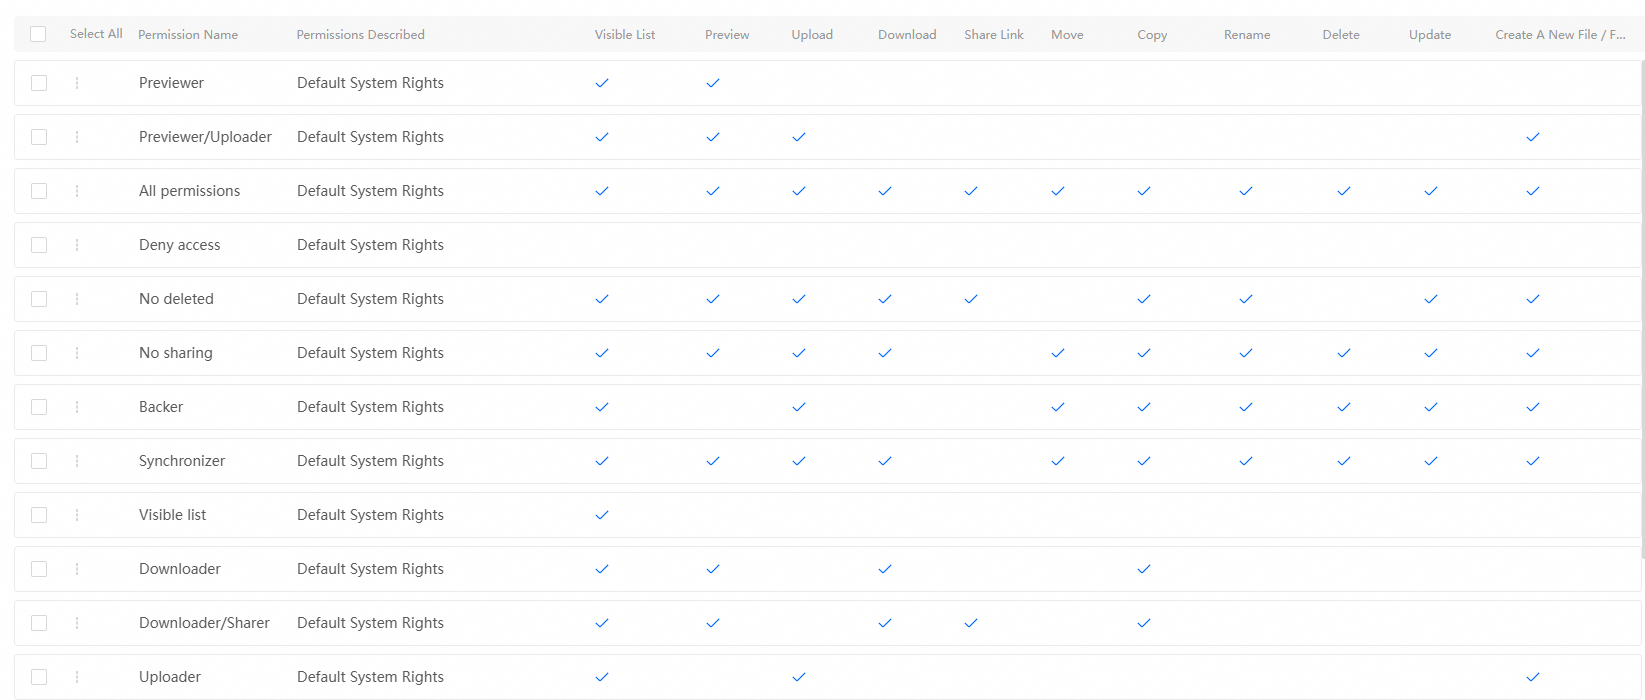1645x700 pixels.
Task: Open the three-dot menu for Deny access
Action: tap(77, 245)
